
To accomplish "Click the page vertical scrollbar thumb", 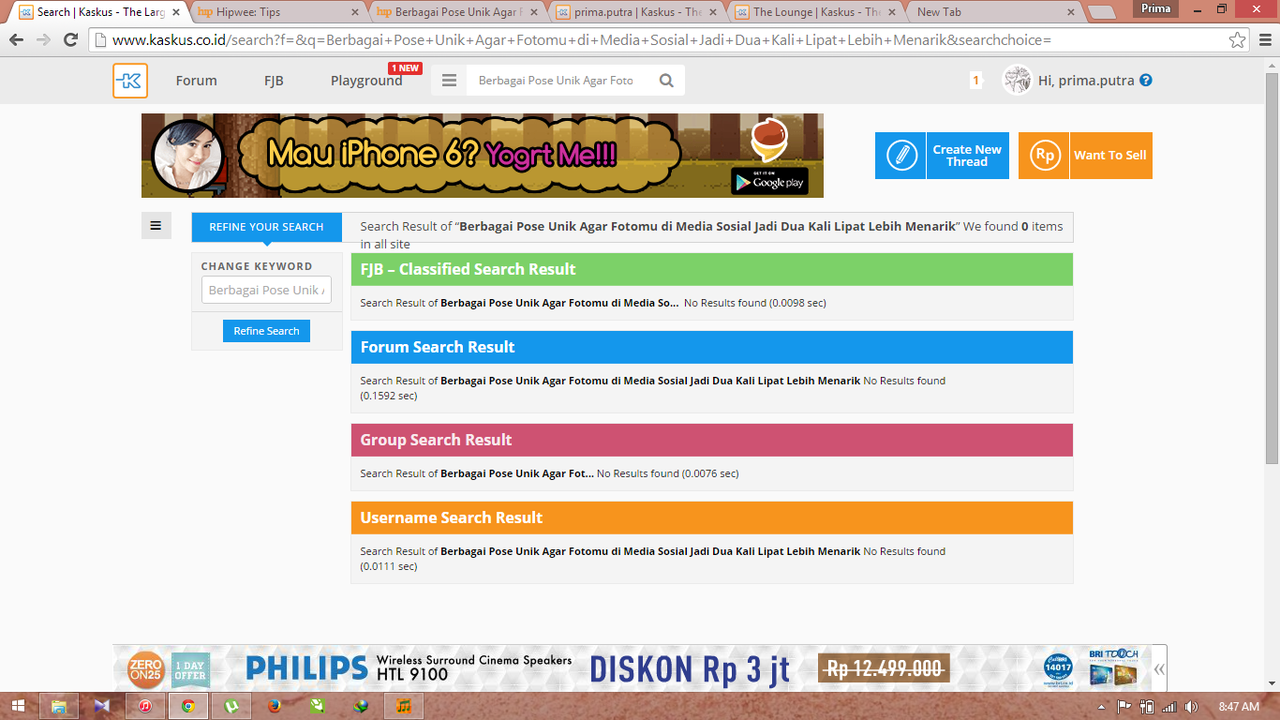I will 1272,268.
